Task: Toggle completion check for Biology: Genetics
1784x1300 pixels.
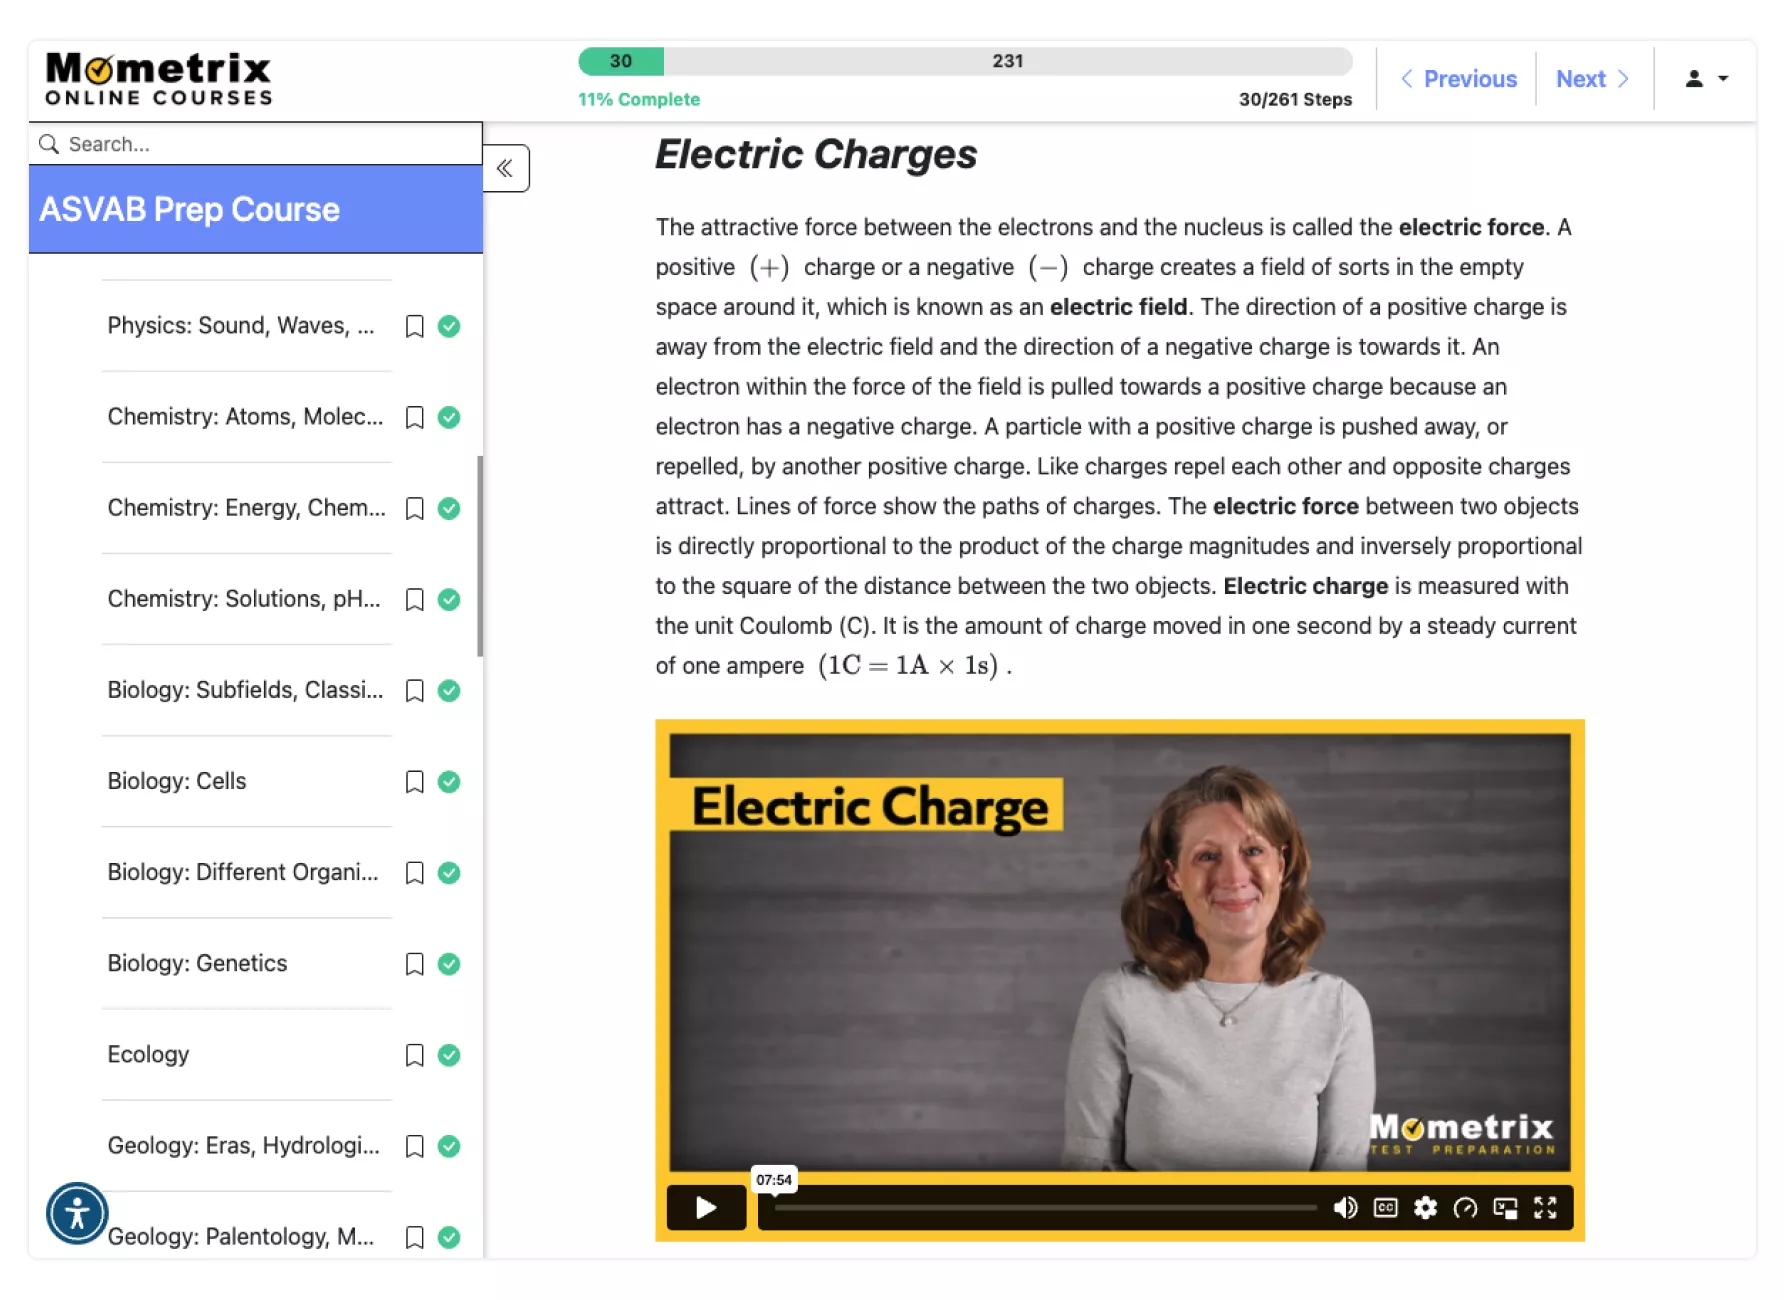Action: click(x=449, y=963)
